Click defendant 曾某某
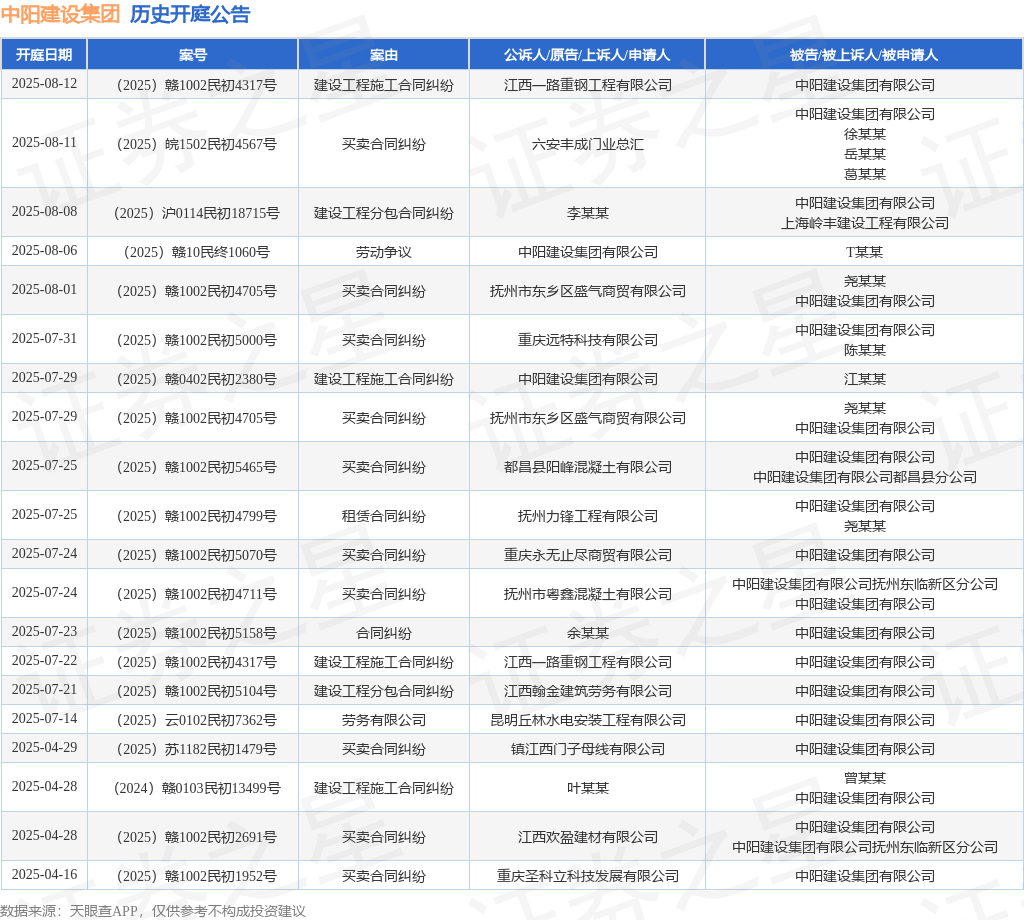1024x920 pixels. click(x=865, y=778)
